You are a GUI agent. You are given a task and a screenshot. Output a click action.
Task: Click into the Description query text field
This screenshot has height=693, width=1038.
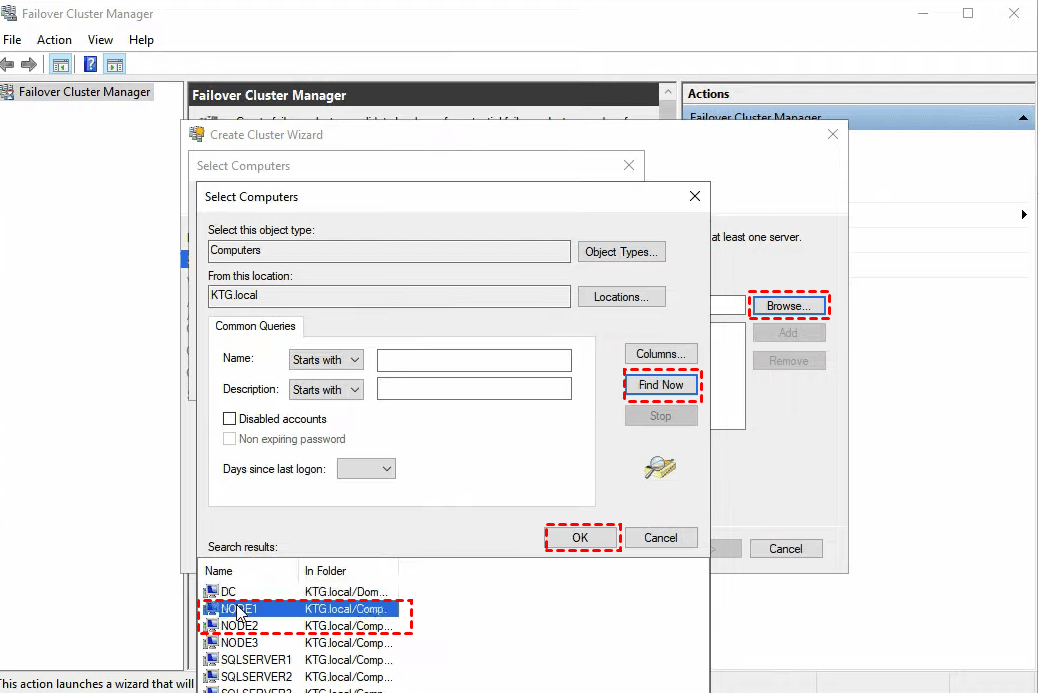click(474, 389)
